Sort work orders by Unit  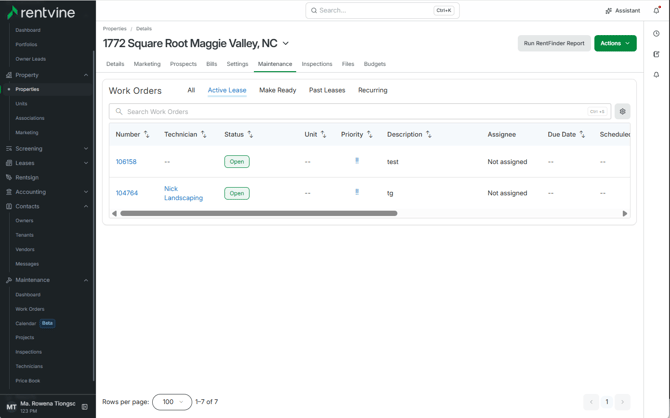(323, 134)
